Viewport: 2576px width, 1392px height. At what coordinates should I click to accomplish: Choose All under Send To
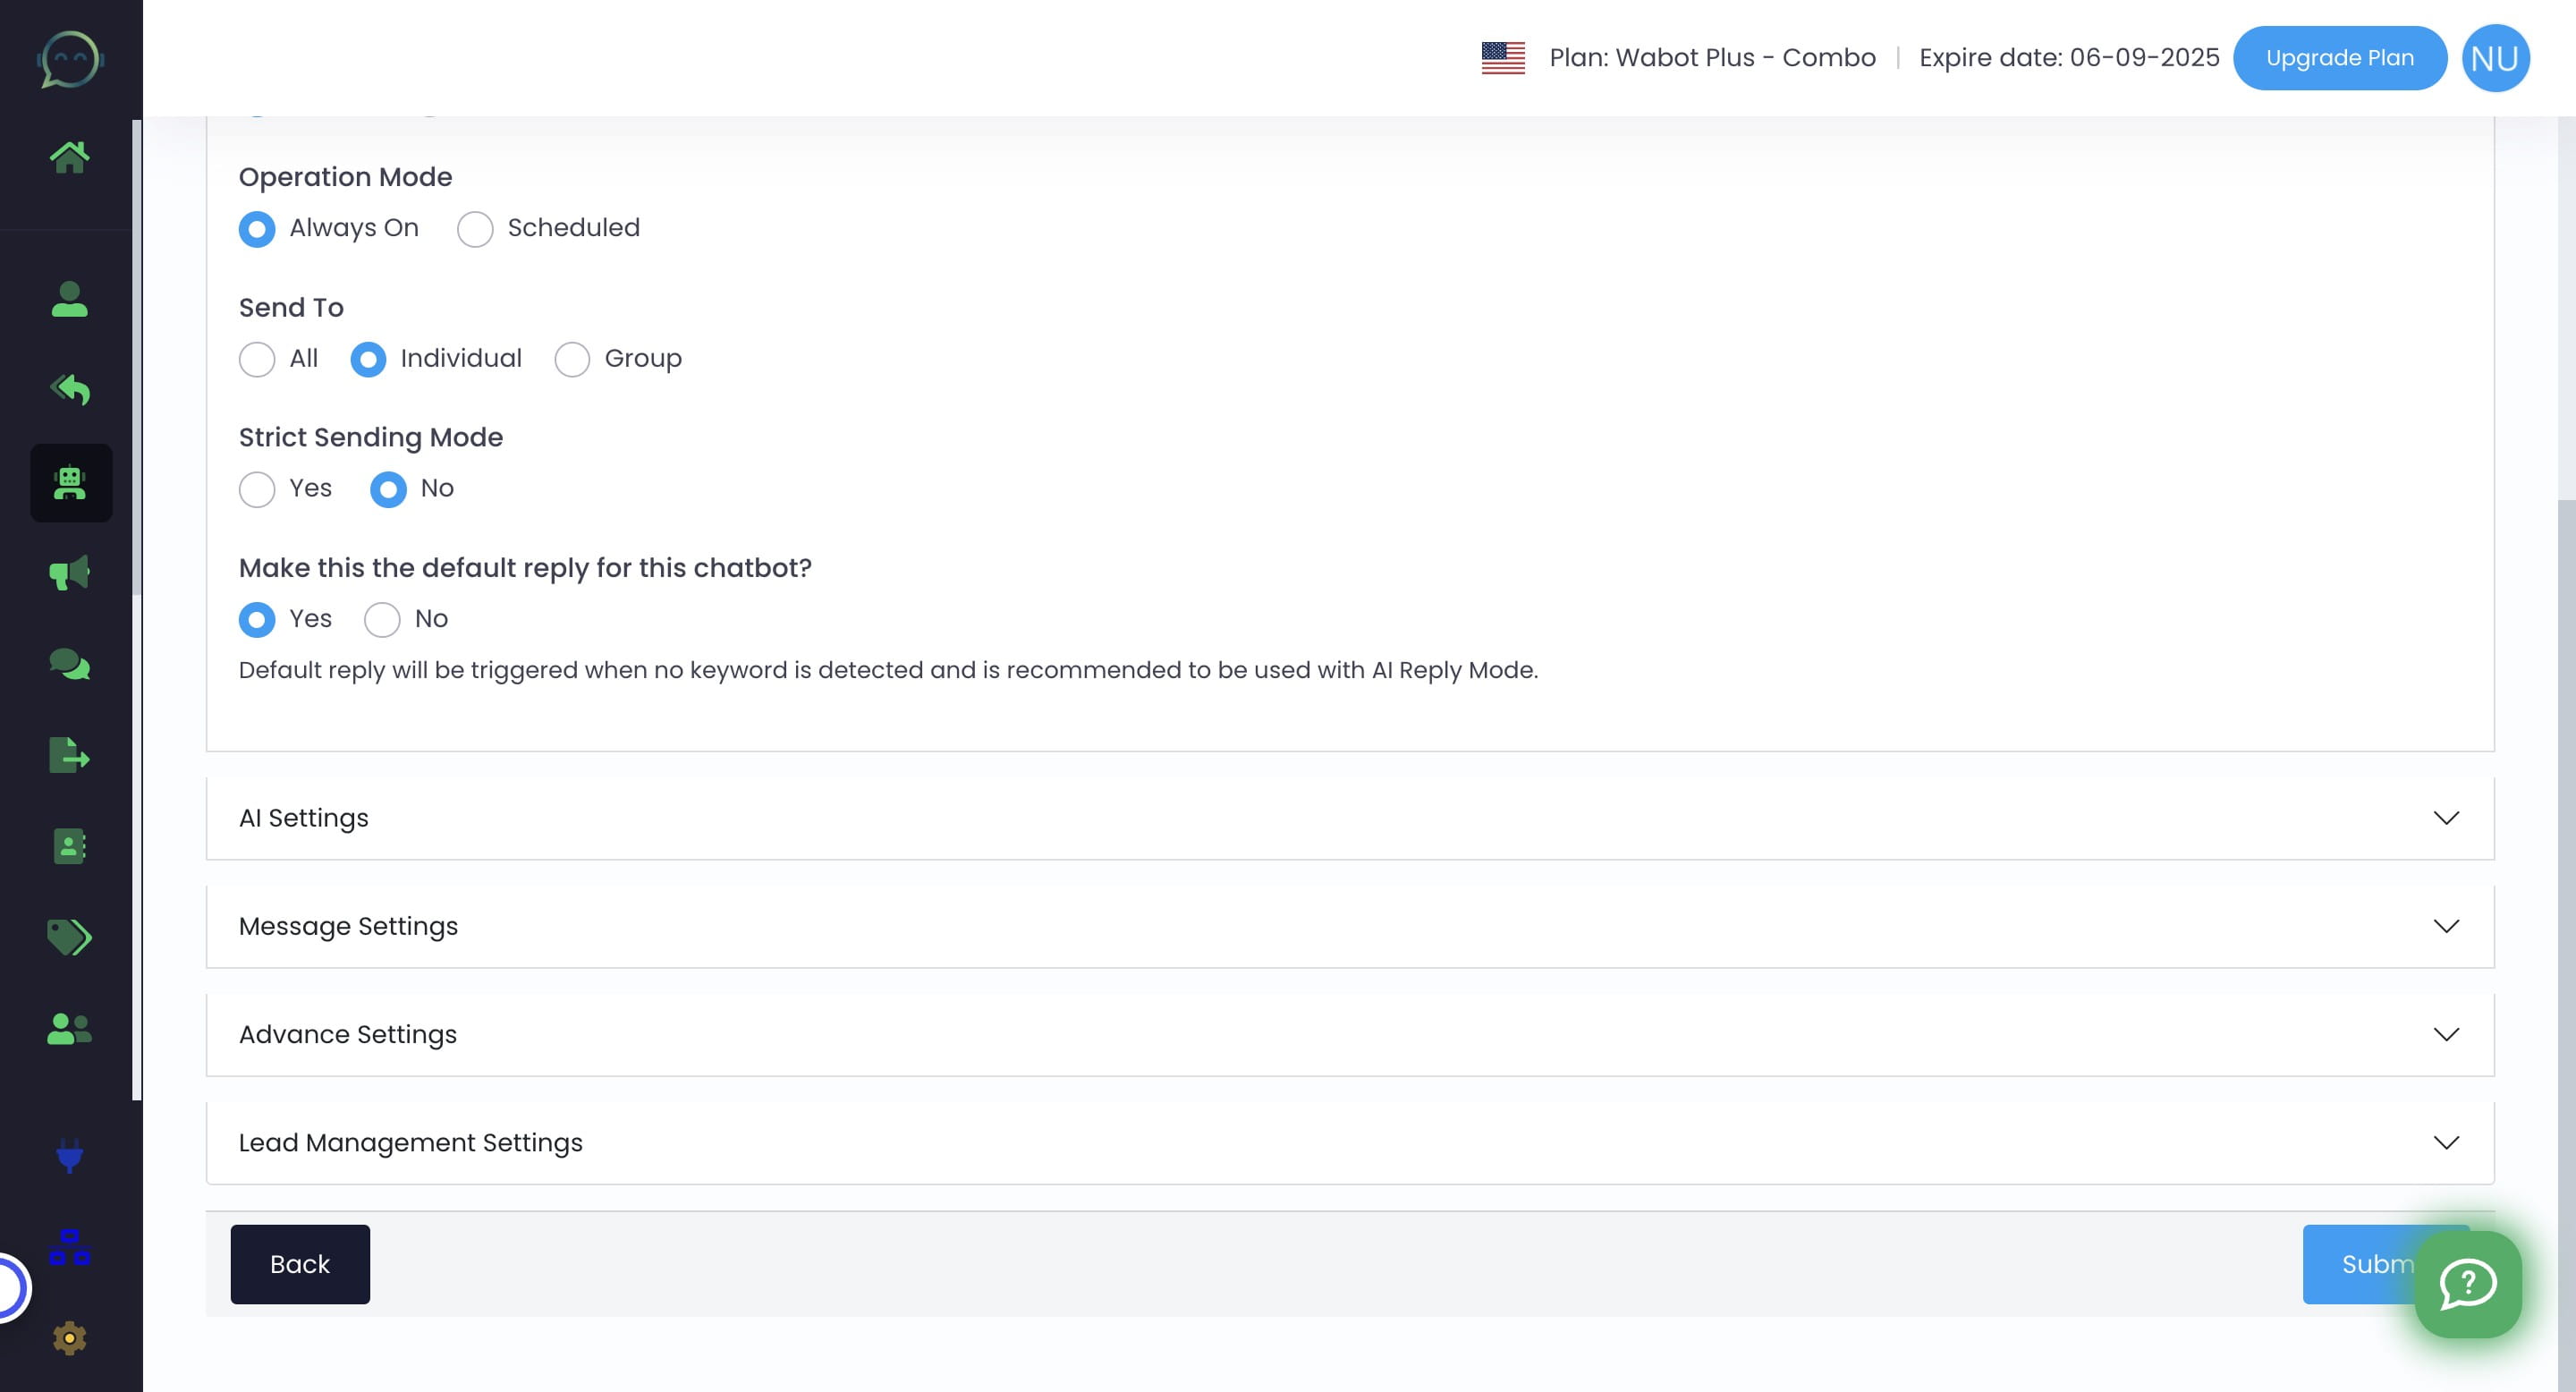coord(257,359)
